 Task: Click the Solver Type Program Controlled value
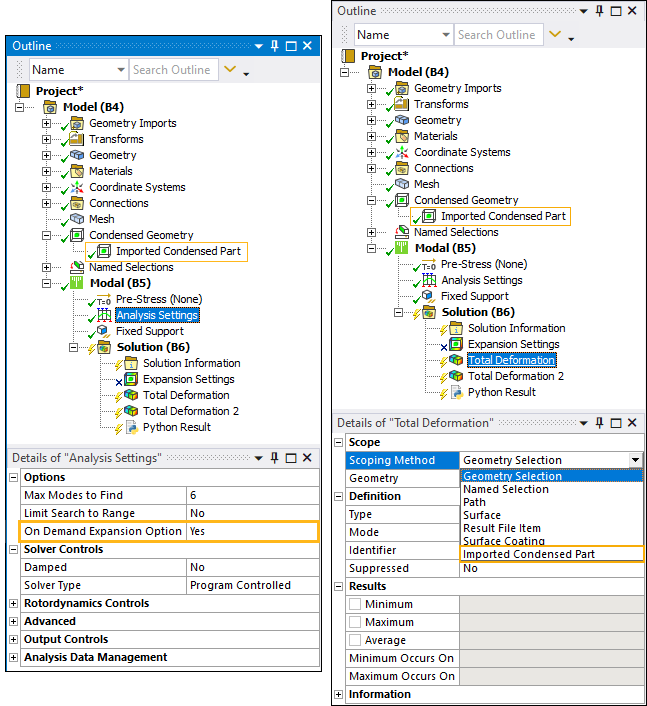point(252,585)
